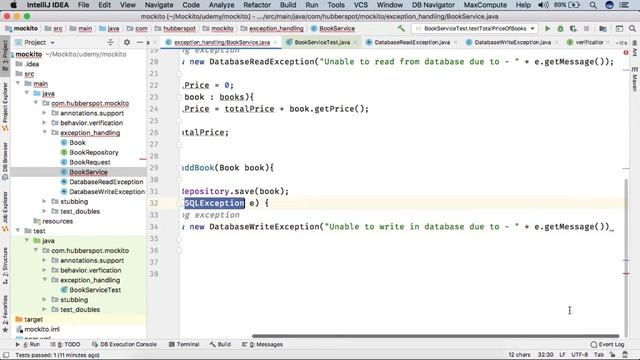This screenshot has height=360, width=640.
Task: Toggle the Ant tool window on right
Action: click(x=635, y=49)
